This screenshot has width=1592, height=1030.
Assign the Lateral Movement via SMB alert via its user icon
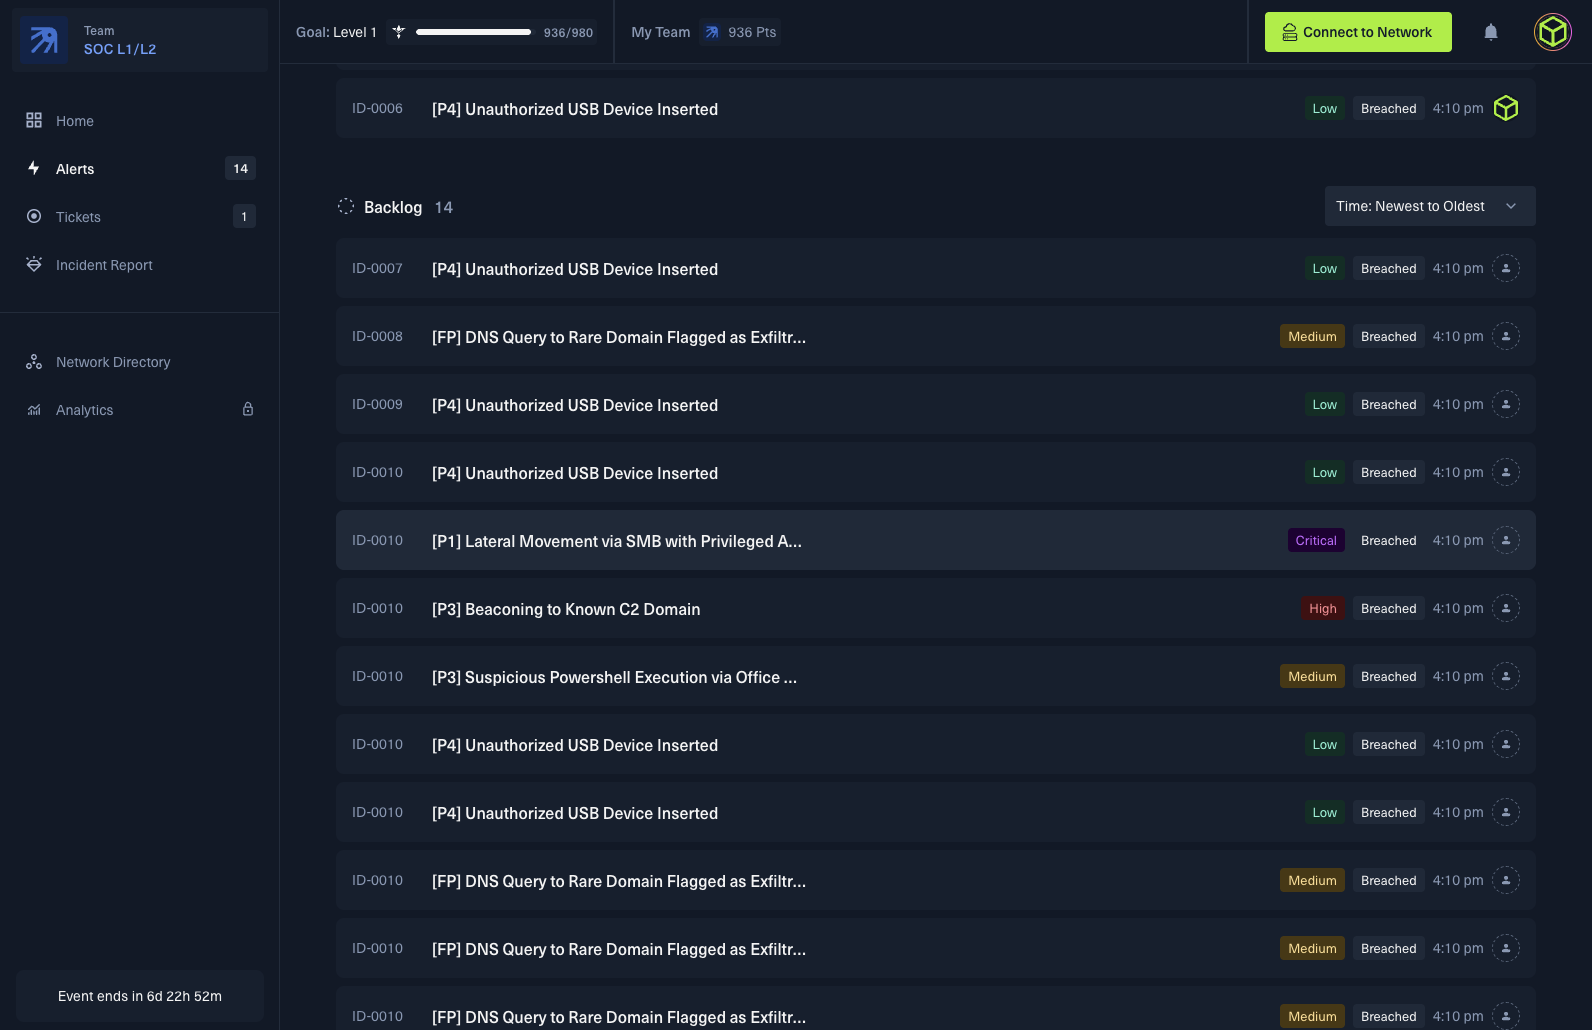[x=1506, y=540]
